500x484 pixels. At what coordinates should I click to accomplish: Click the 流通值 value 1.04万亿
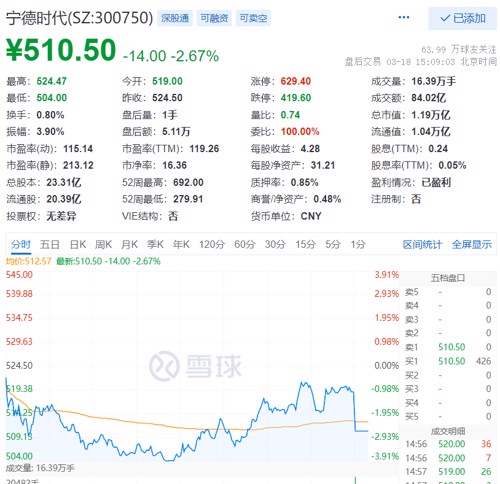coord(431,131)
